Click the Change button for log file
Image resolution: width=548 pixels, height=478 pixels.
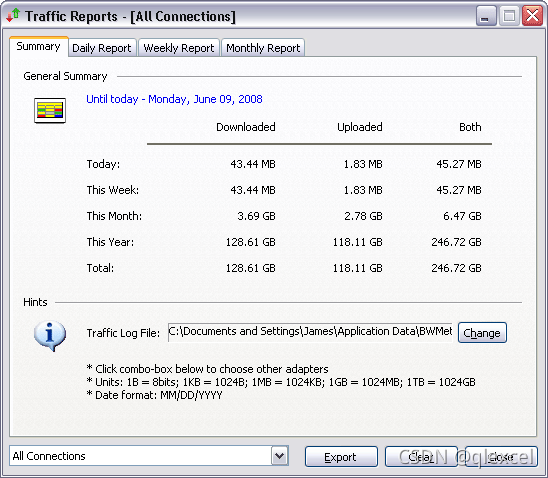(x=482, y=333)
